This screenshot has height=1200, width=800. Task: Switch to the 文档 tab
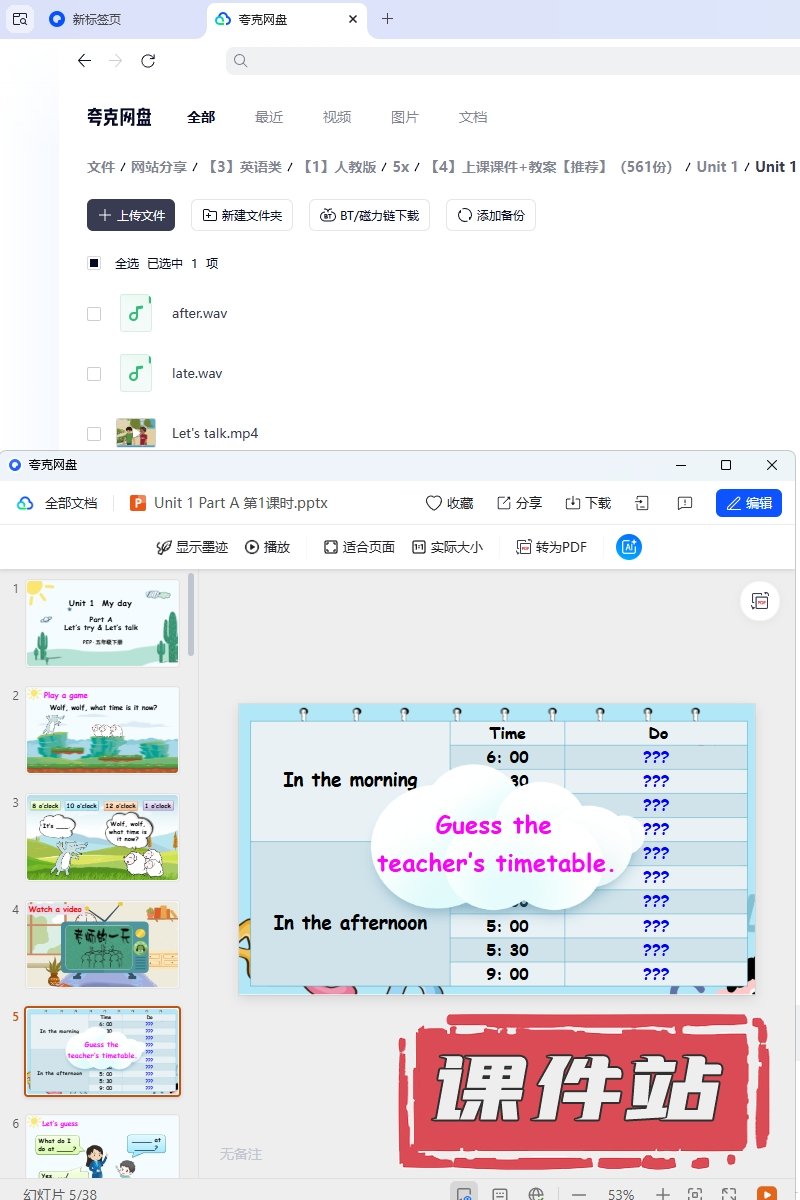(473, 117)
